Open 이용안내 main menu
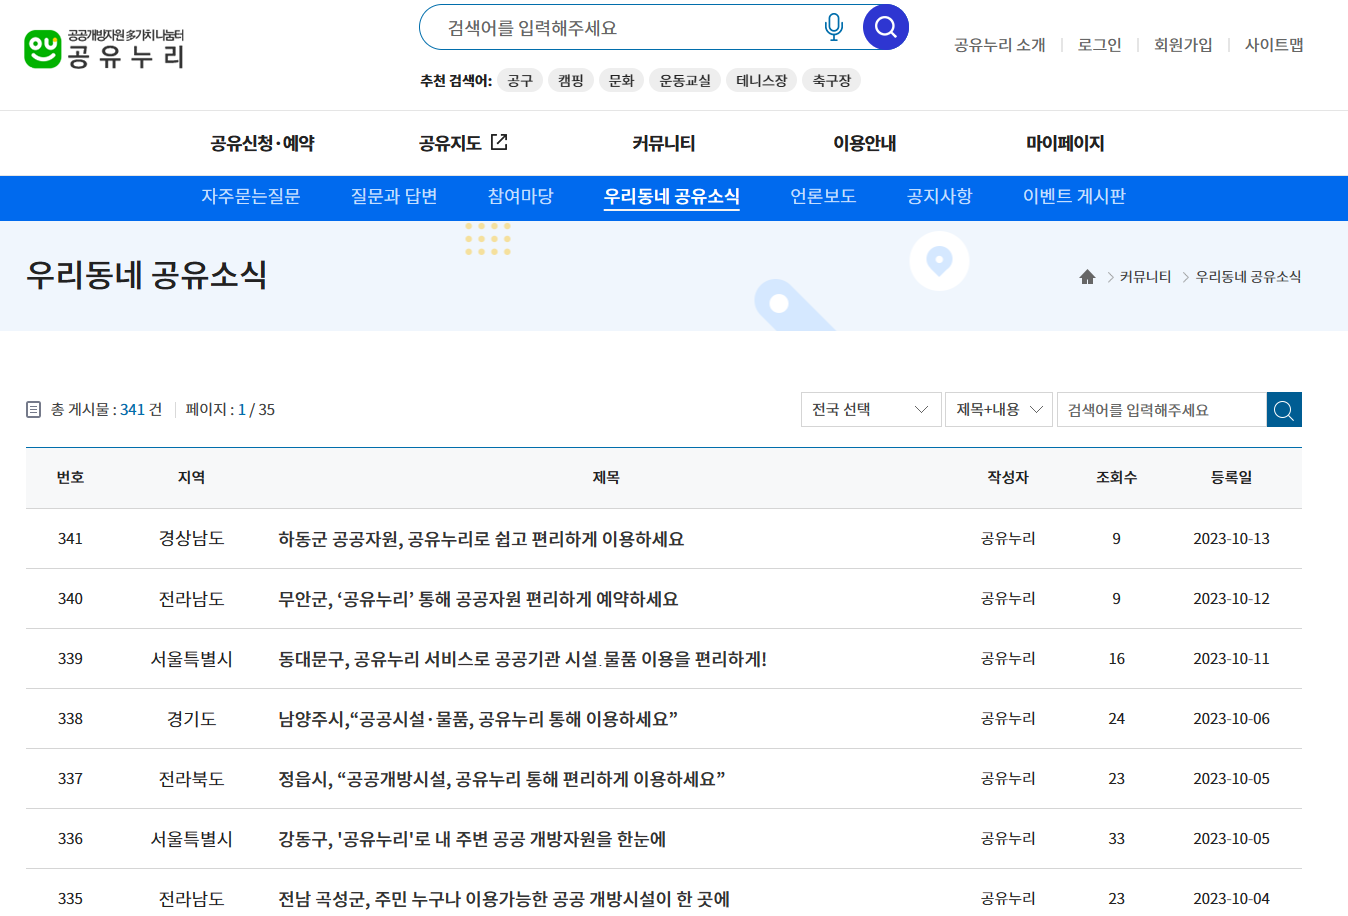 tap(865, 143)
